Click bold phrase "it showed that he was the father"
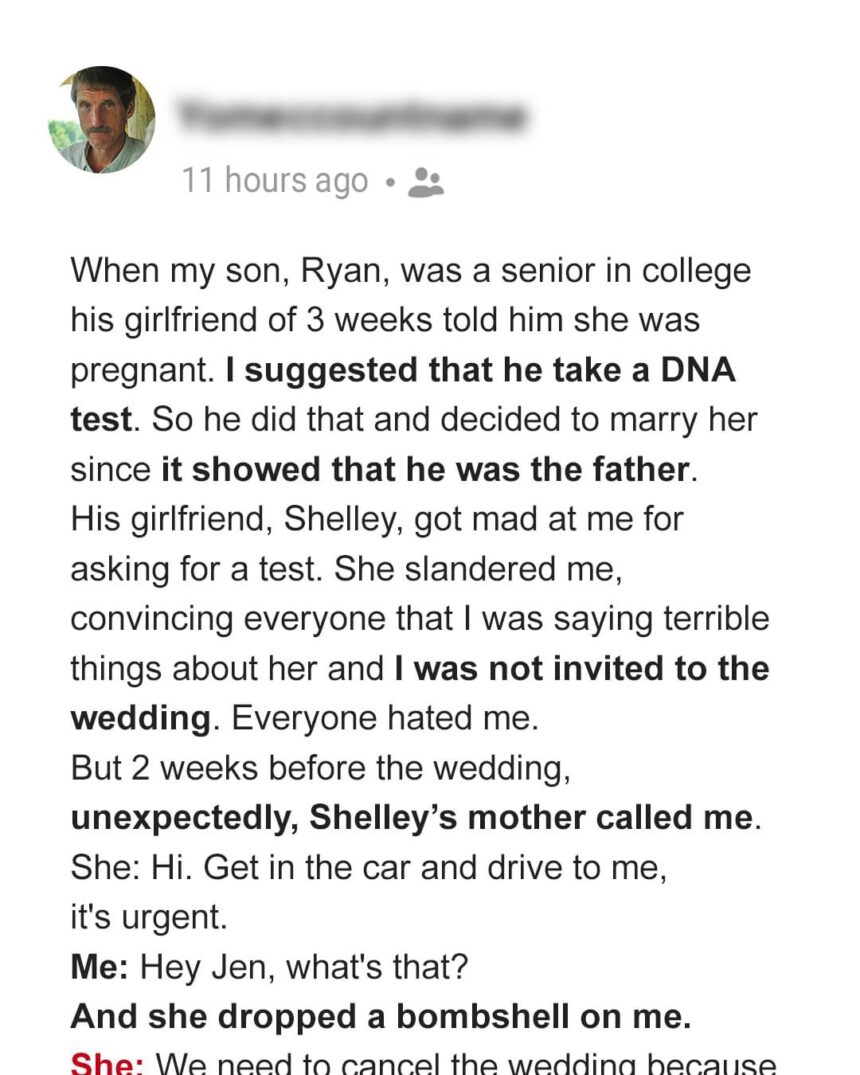Viewport: 860px width, 1075px height. click(x=426, y=469)
